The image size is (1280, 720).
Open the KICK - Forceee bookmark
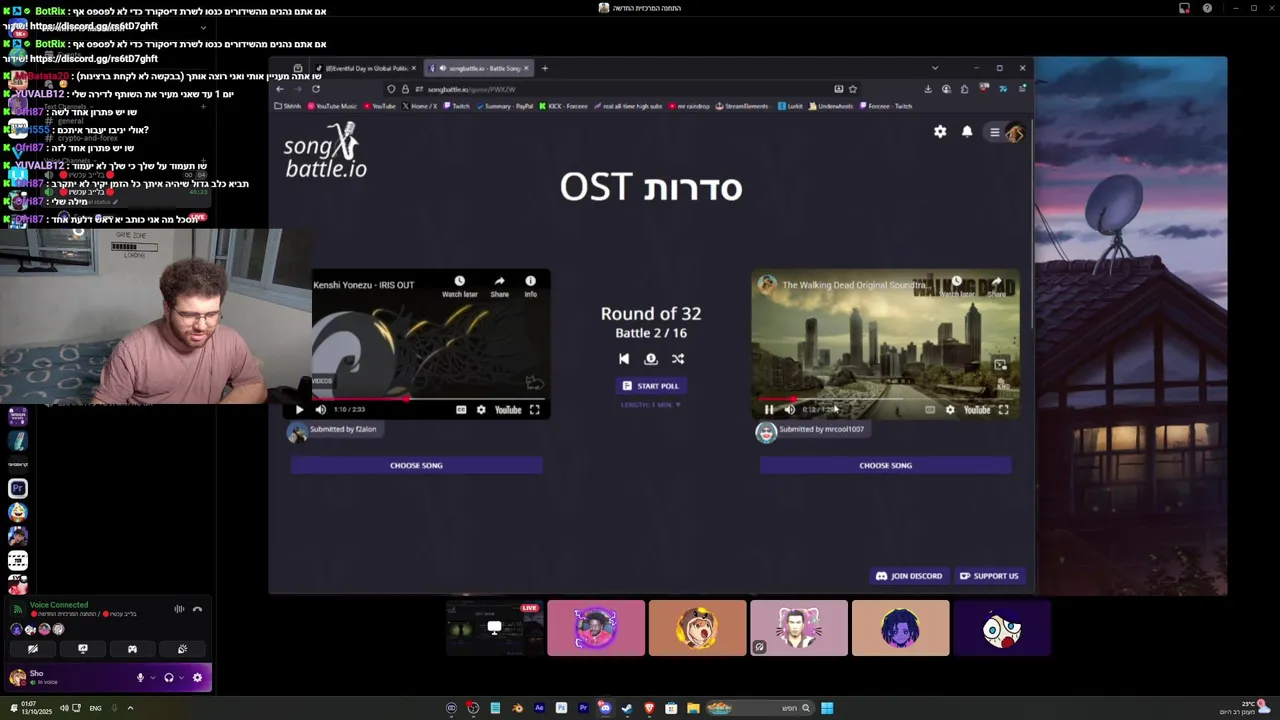point(563,106)
